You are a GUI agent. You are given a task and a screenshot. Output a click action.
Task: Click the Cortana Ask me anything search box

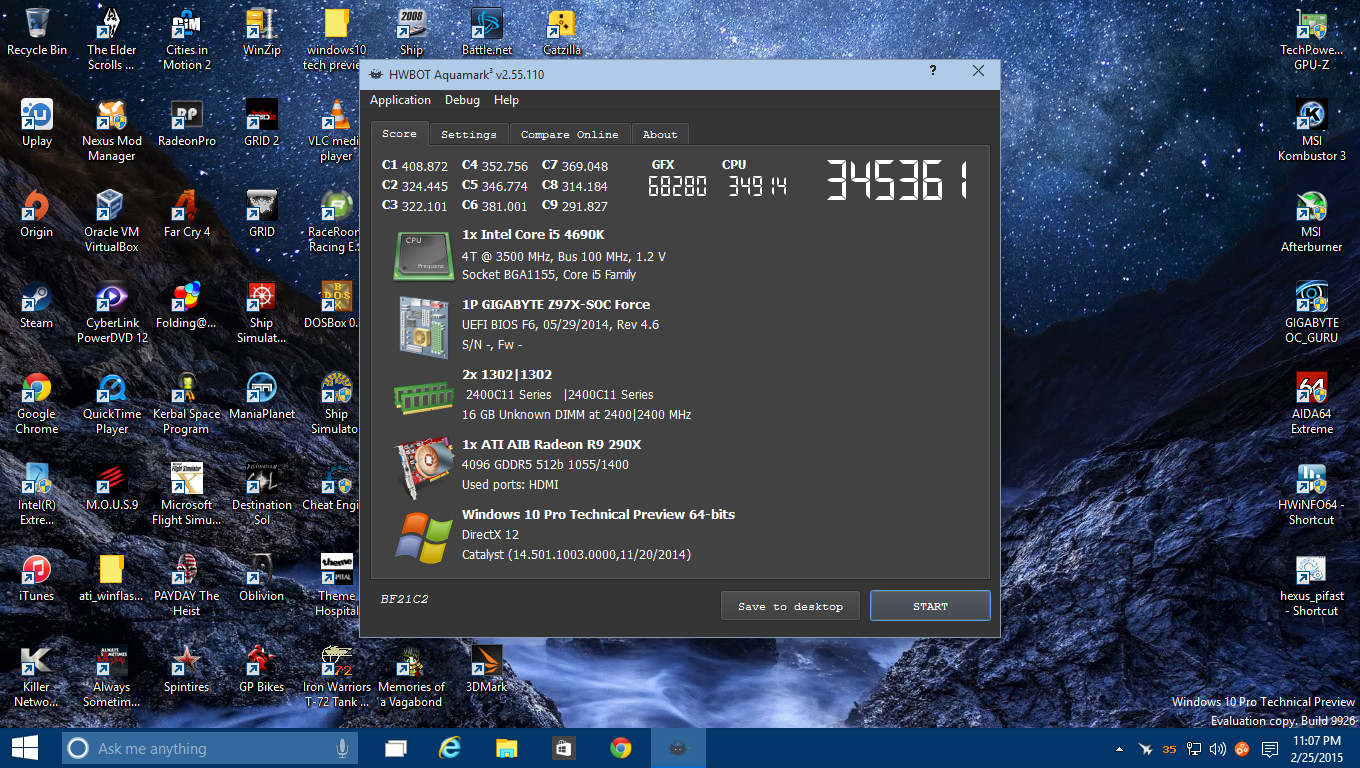(x=211, y=748)
